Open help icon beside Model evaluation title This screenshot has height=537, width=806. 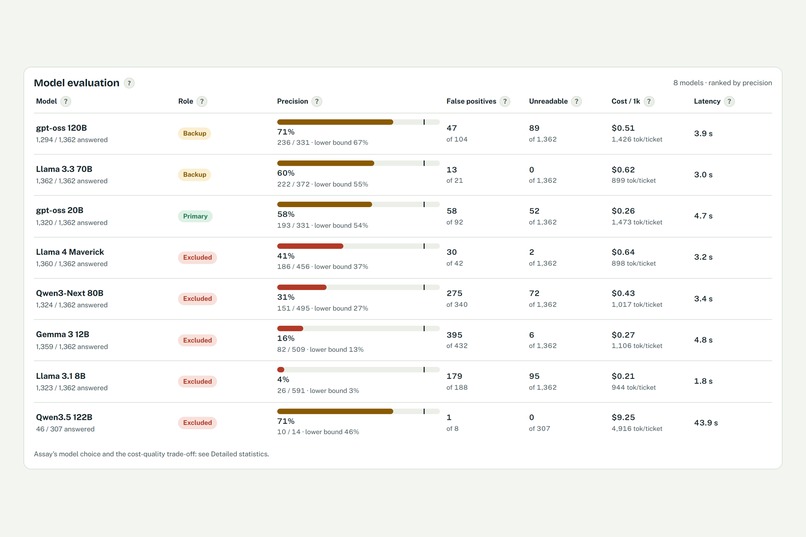pyautogui.click(x=129, y=83)
